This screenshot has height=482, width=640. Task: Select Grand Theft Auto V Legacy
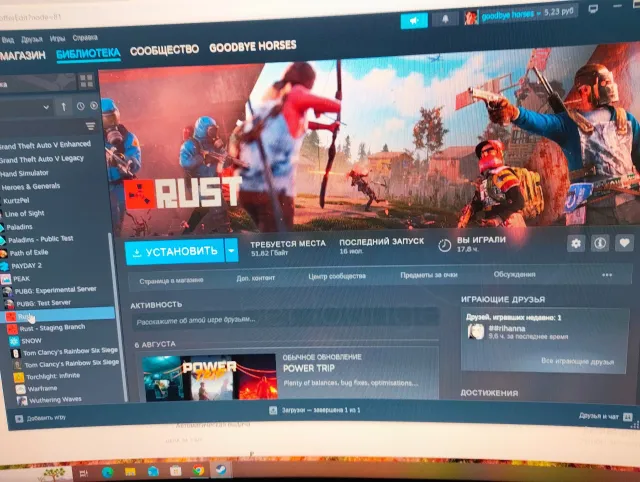(42, 159)
